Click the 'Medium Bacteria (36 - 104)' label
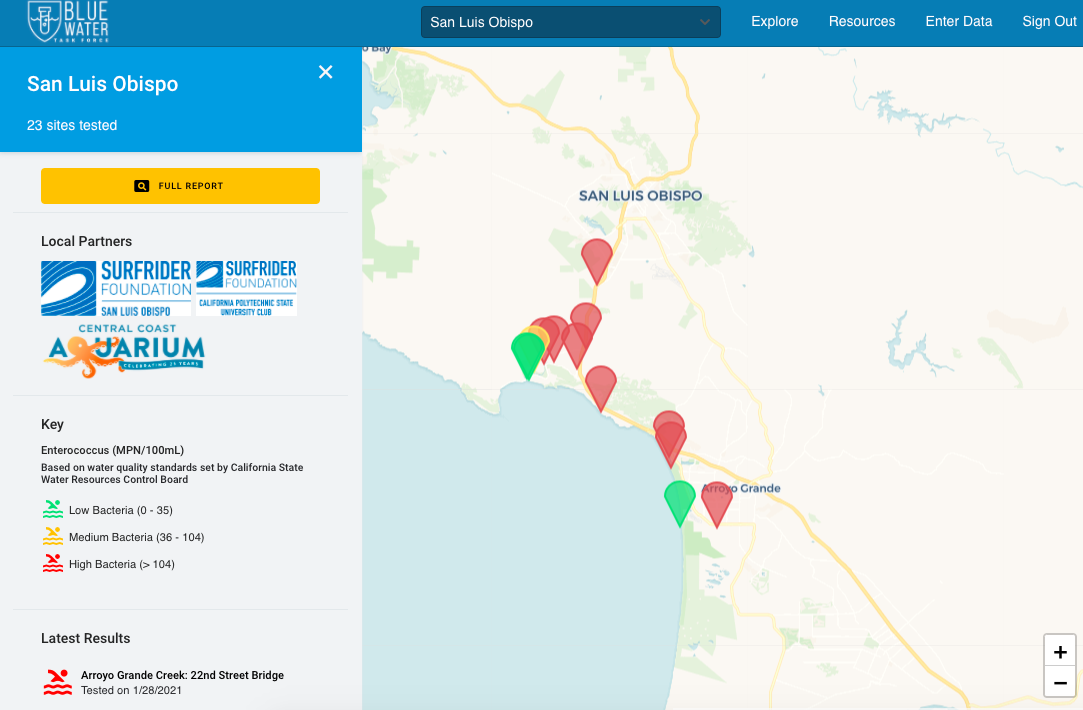Viewport: 1083px width, 710px height. click(x=137, y=537)
